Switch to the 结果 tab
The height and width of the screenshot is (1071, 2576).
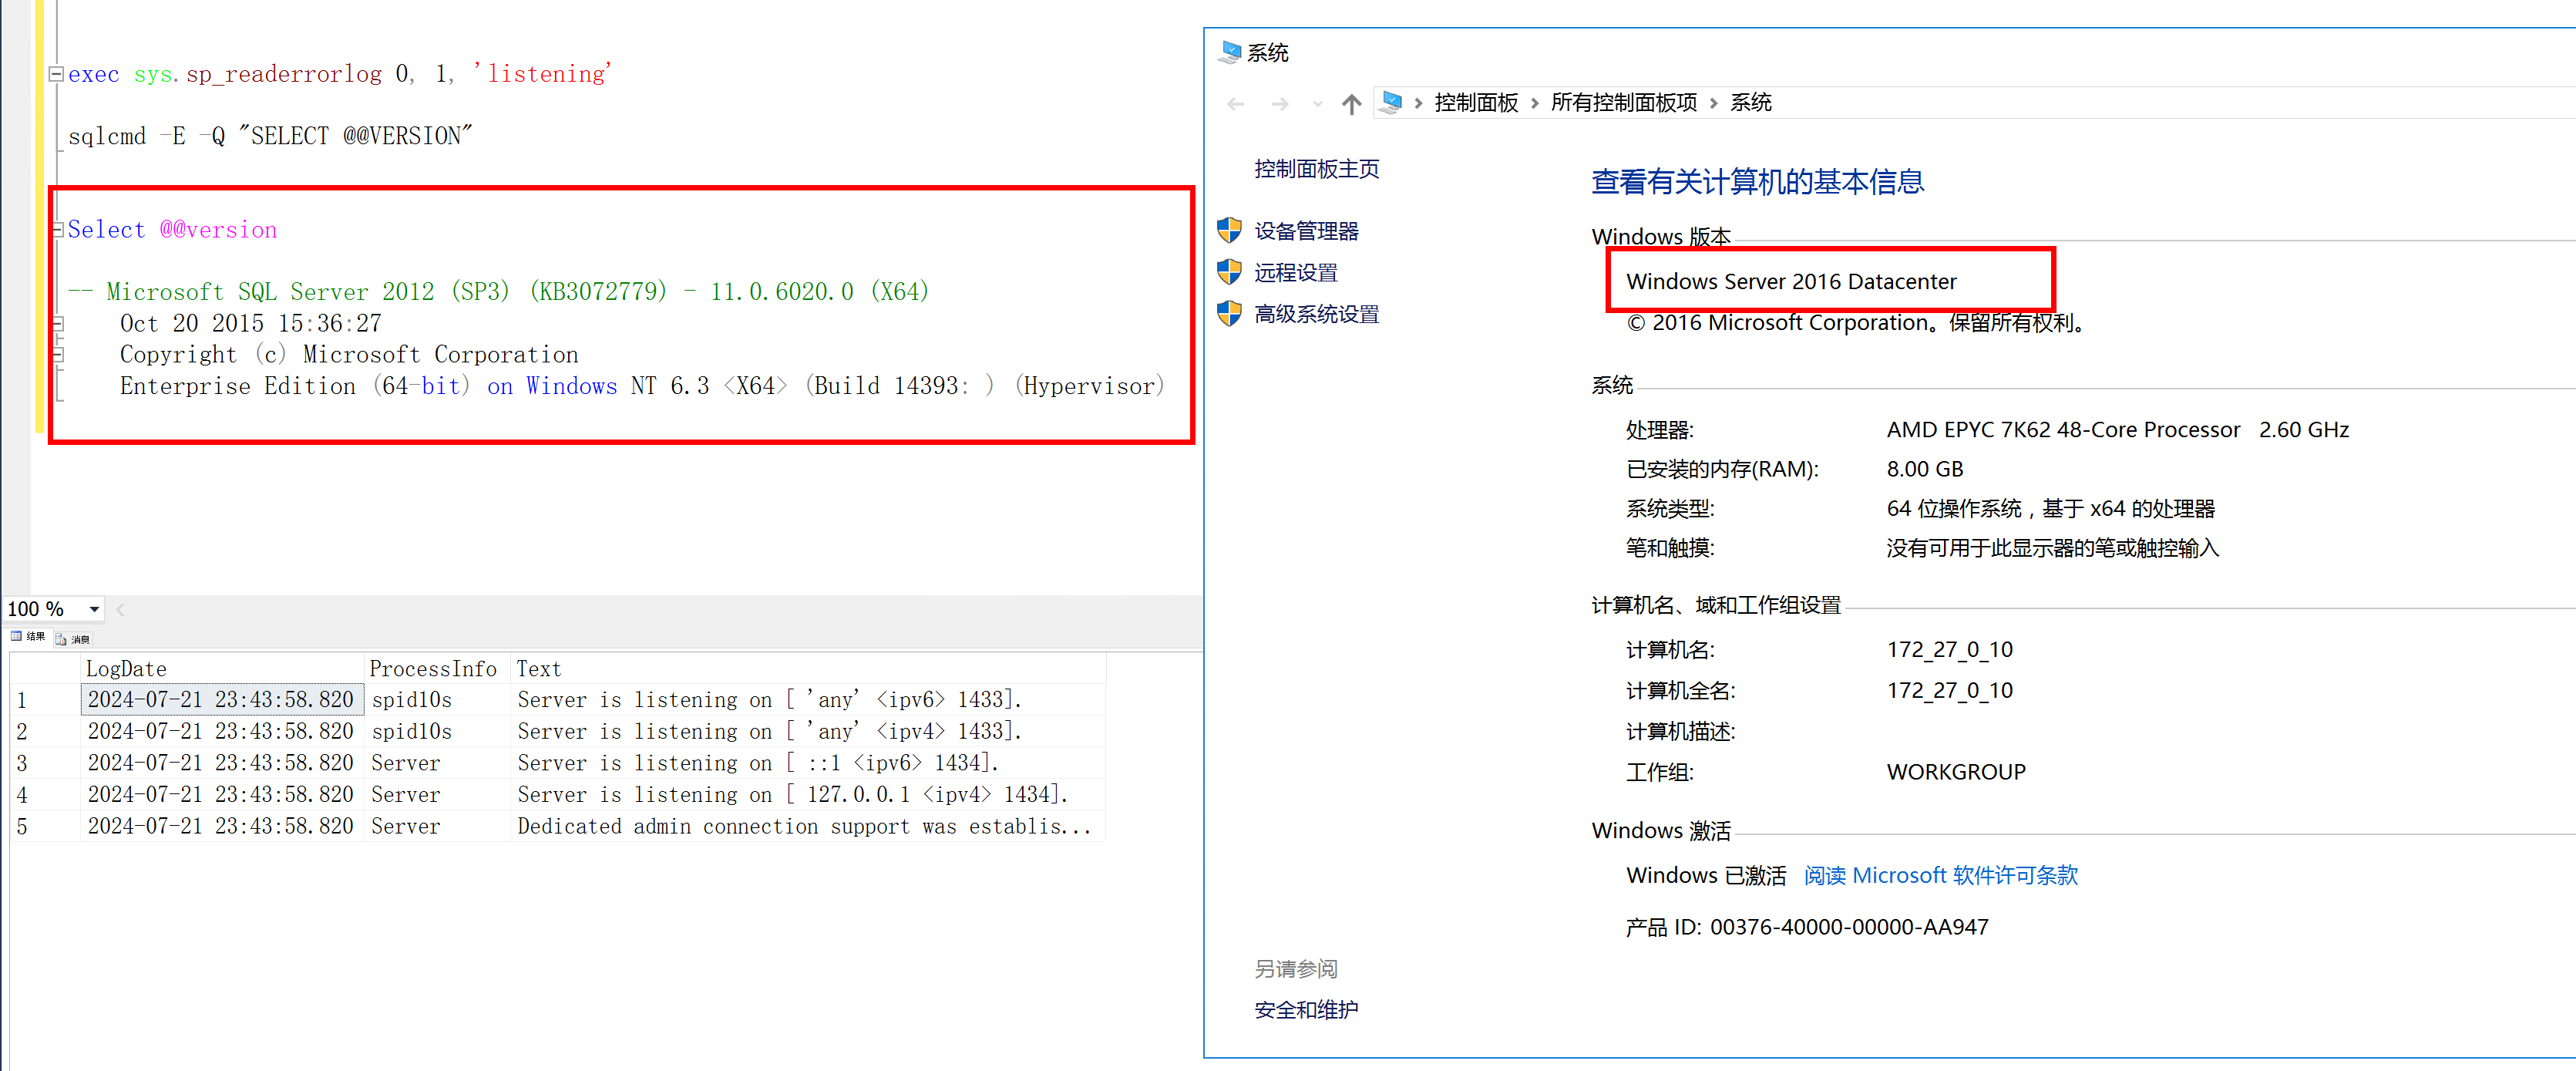[28, 637]
